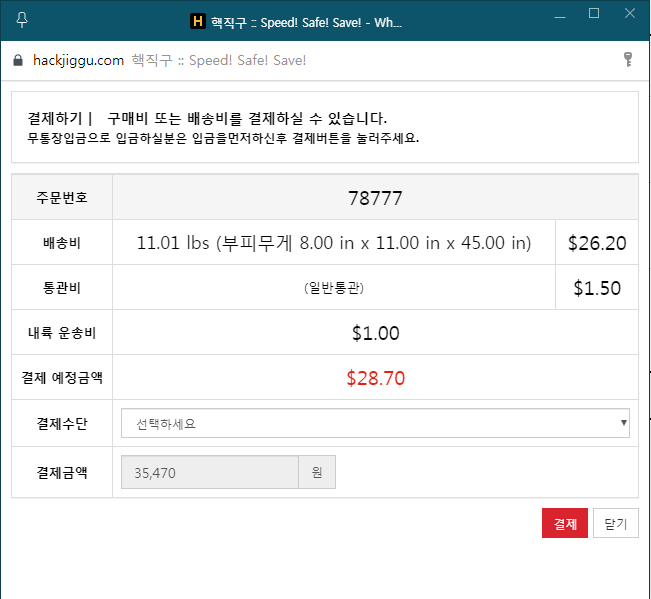The height and width of the screenshot is (599, 651).
Task: Click the yellow H site favicon
Action: point(197,21)
